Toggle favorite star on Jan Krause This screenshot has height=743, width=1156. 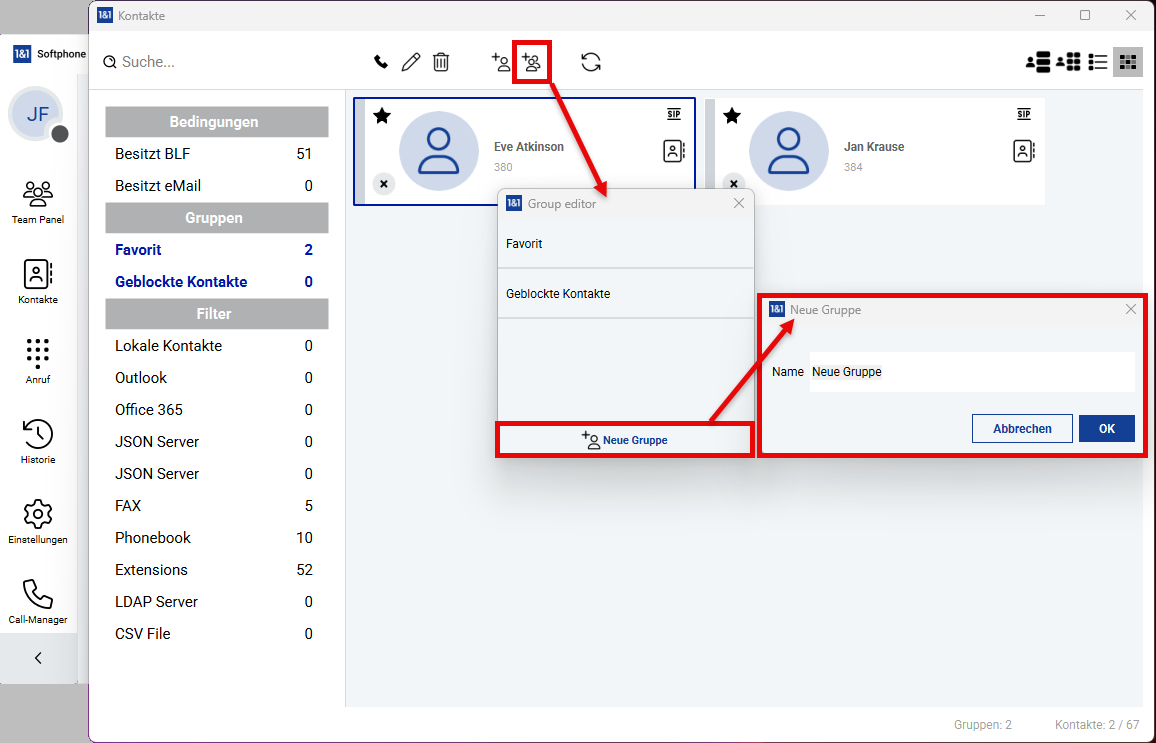(732, 116)
